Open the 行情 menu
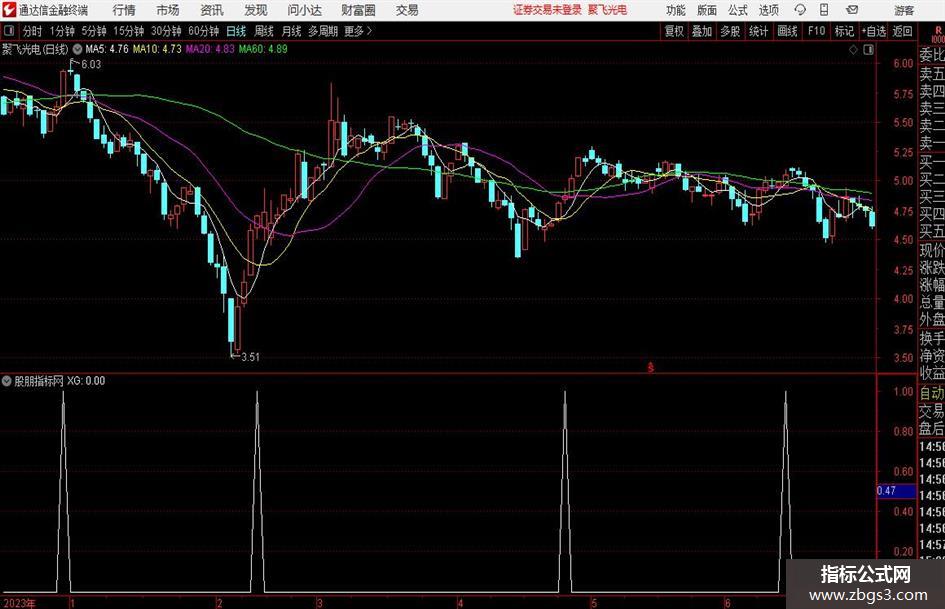 click(124, 10)
